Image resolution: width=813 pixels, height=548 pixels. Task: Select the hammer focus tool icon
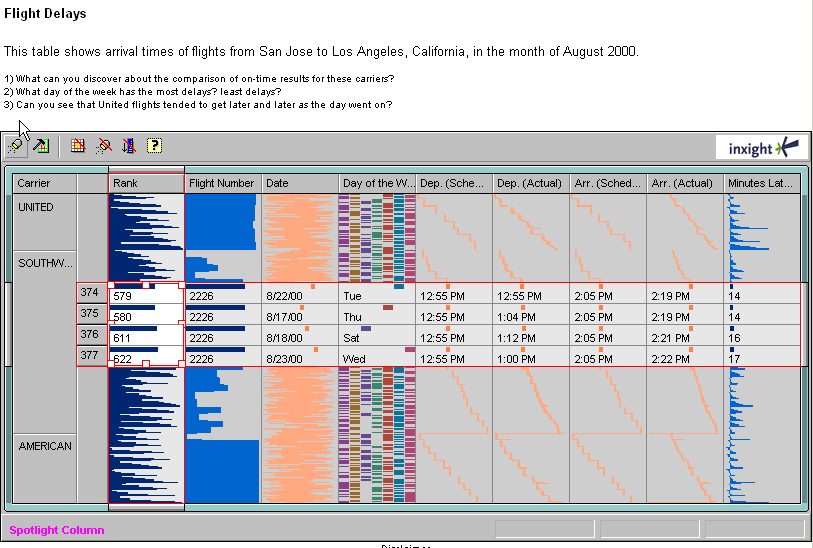[x=41, y=146]
